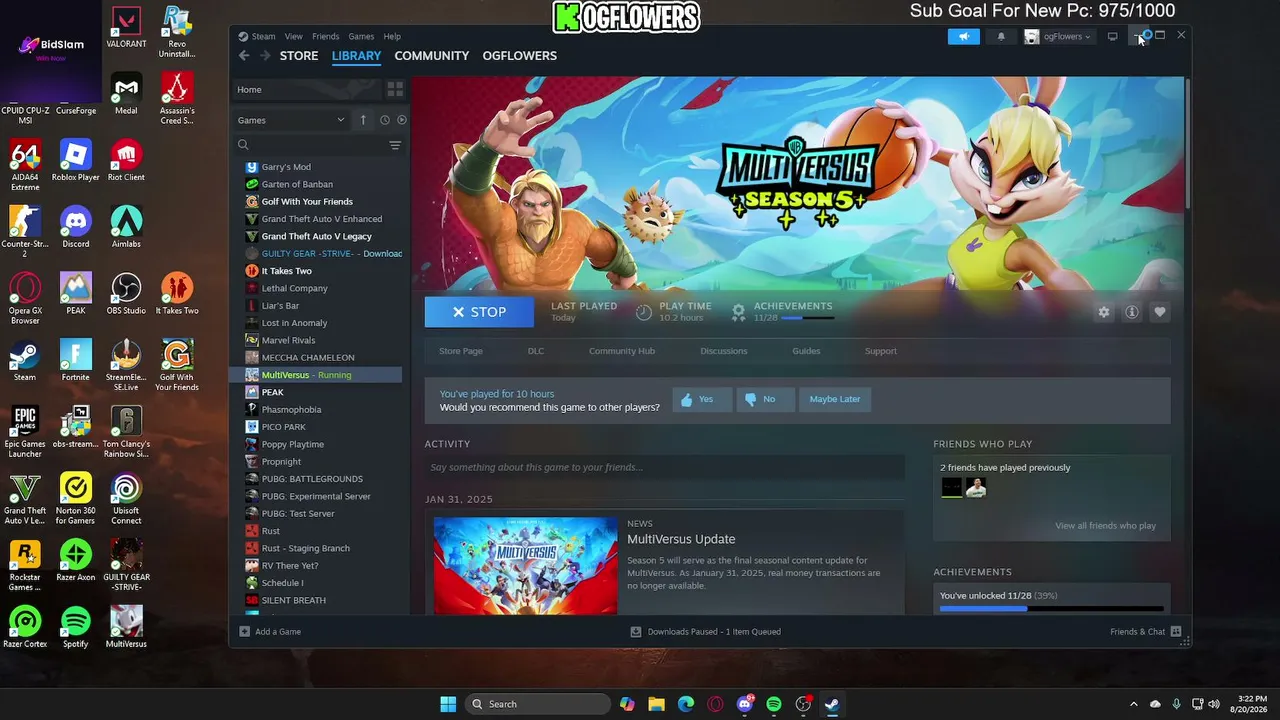This screenshot has height=720, width=1280.
Task: Open Downloads Paused status link
Action: click(706, 632)
